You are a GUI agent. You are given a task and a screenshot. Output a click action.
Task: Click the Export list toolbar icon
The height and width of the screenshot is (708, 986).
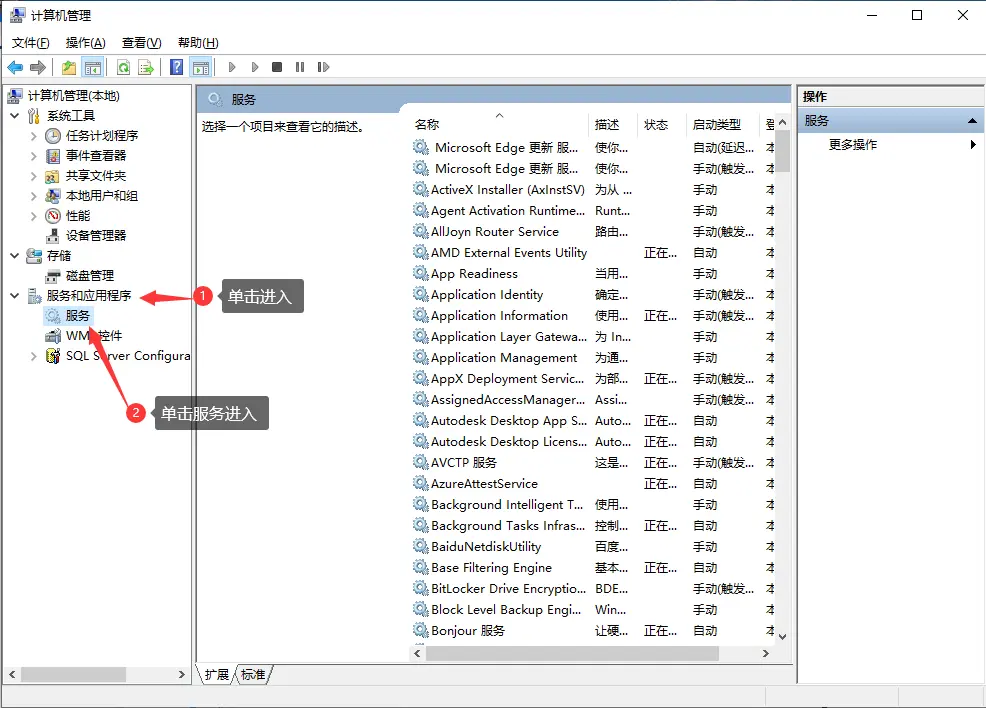point(146,67)
